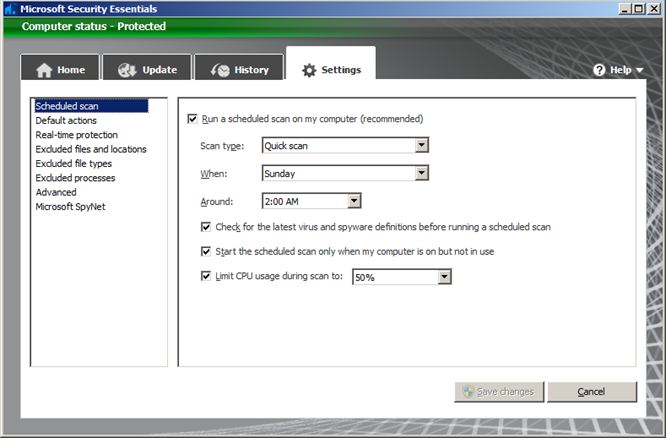Click the Computer status - Protected text
The height and width of the screenshot is (445, 668).
(94, 26)
